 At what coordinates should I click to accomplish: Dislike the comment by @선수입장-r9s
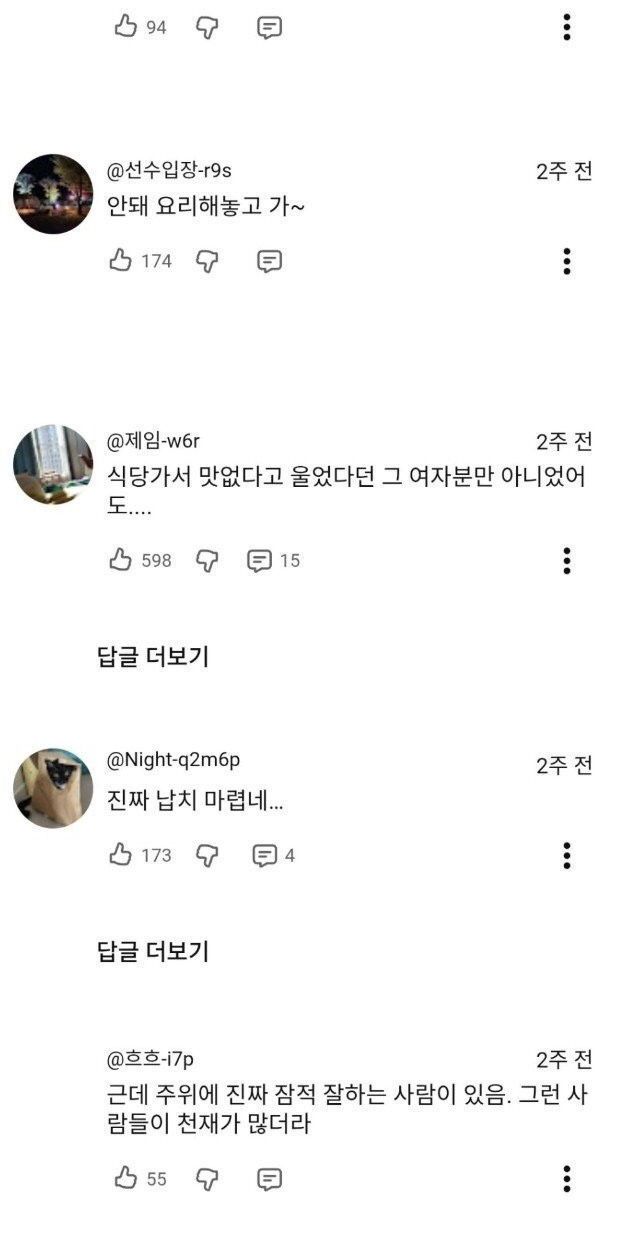point(207,261)
